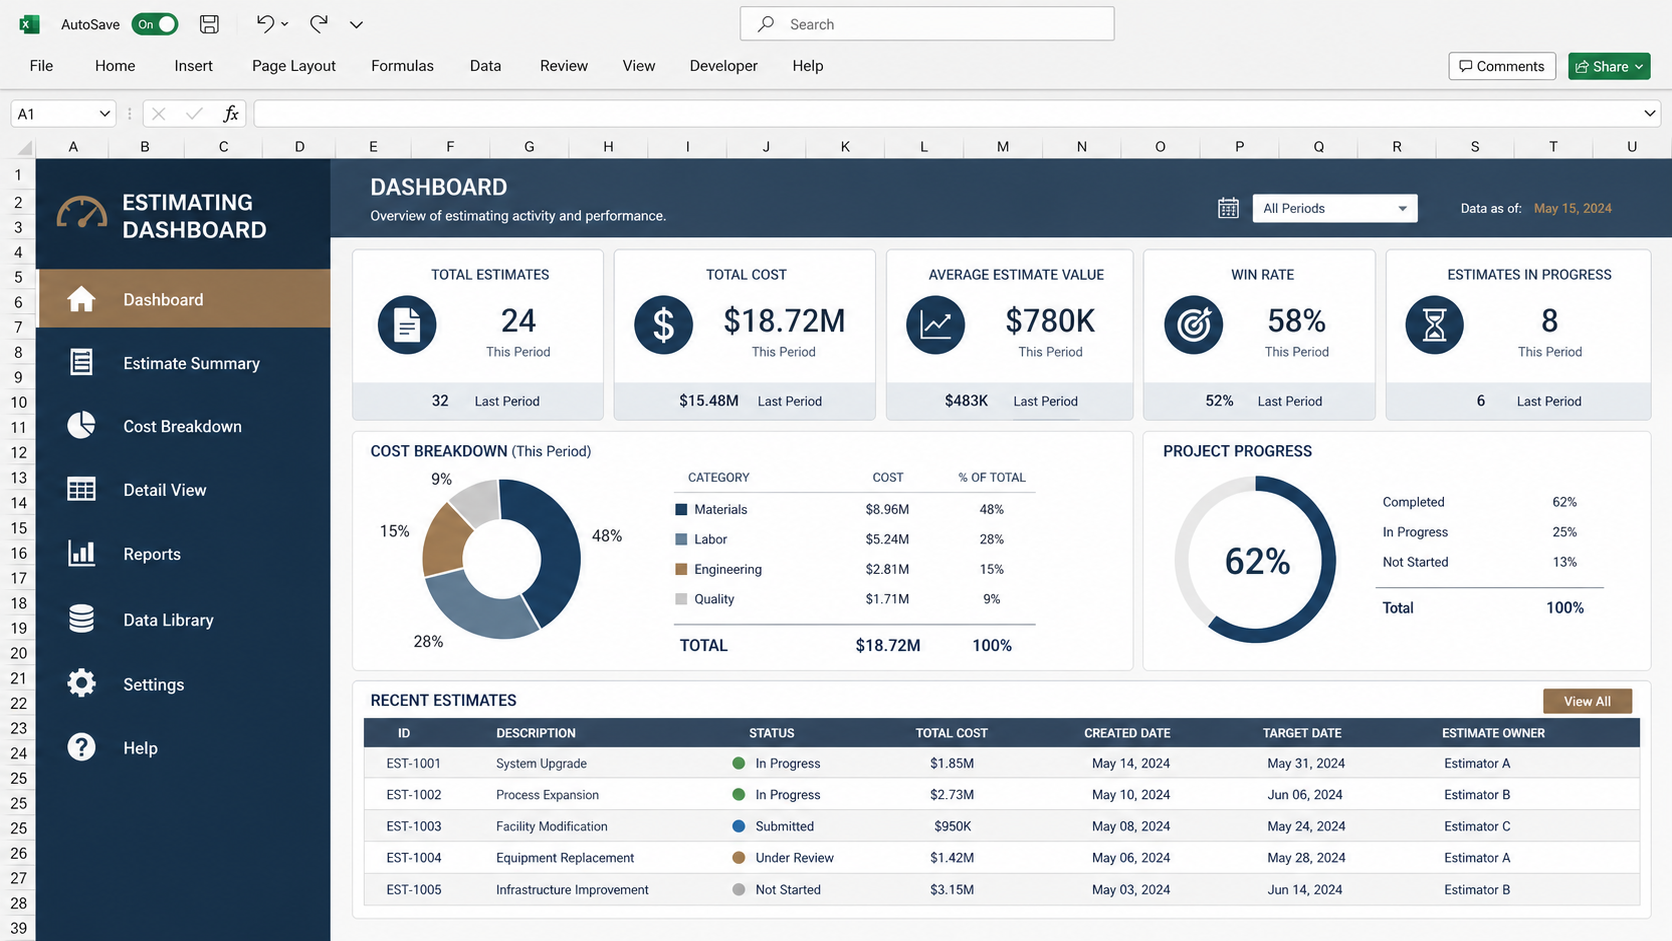The image size is (1672, 941).
Task: Select row header 10
Action: click(18, 402)
